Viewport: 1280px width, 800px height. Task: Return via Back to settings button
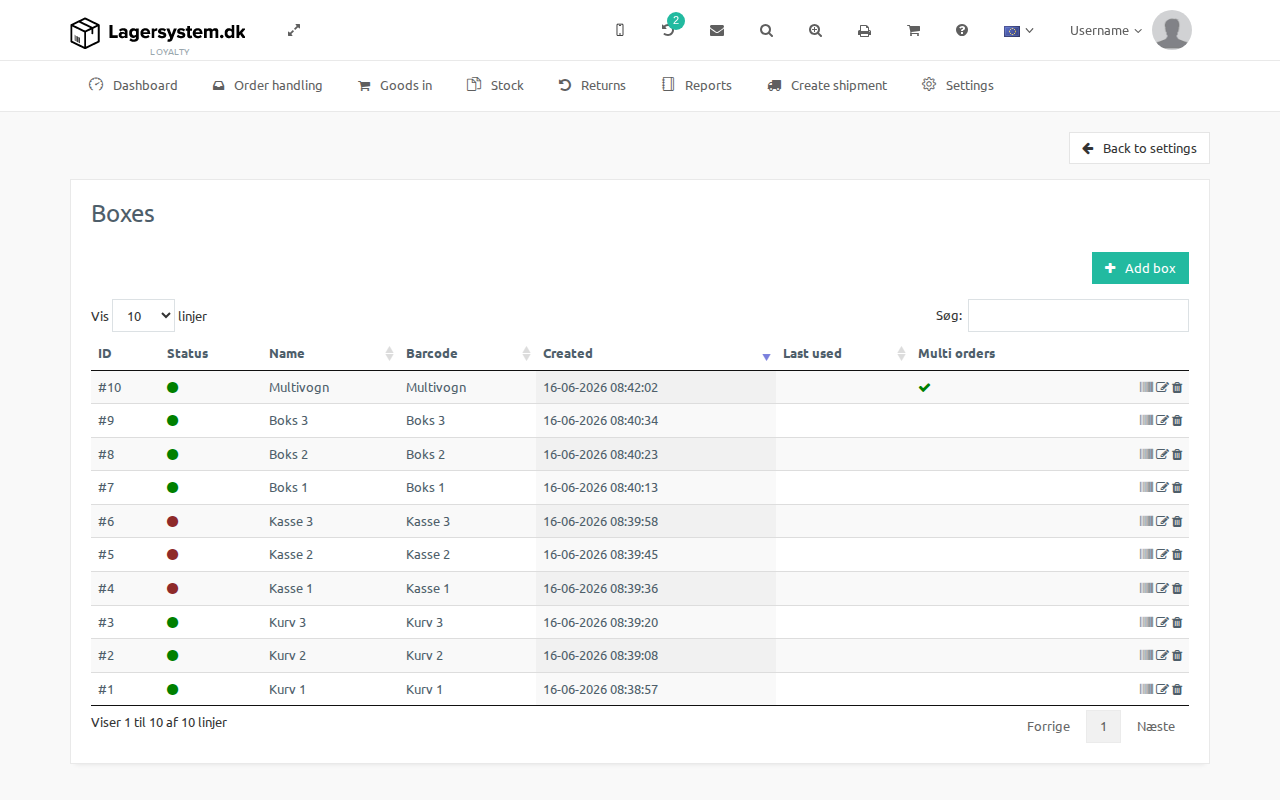(x=1139, y=148)
